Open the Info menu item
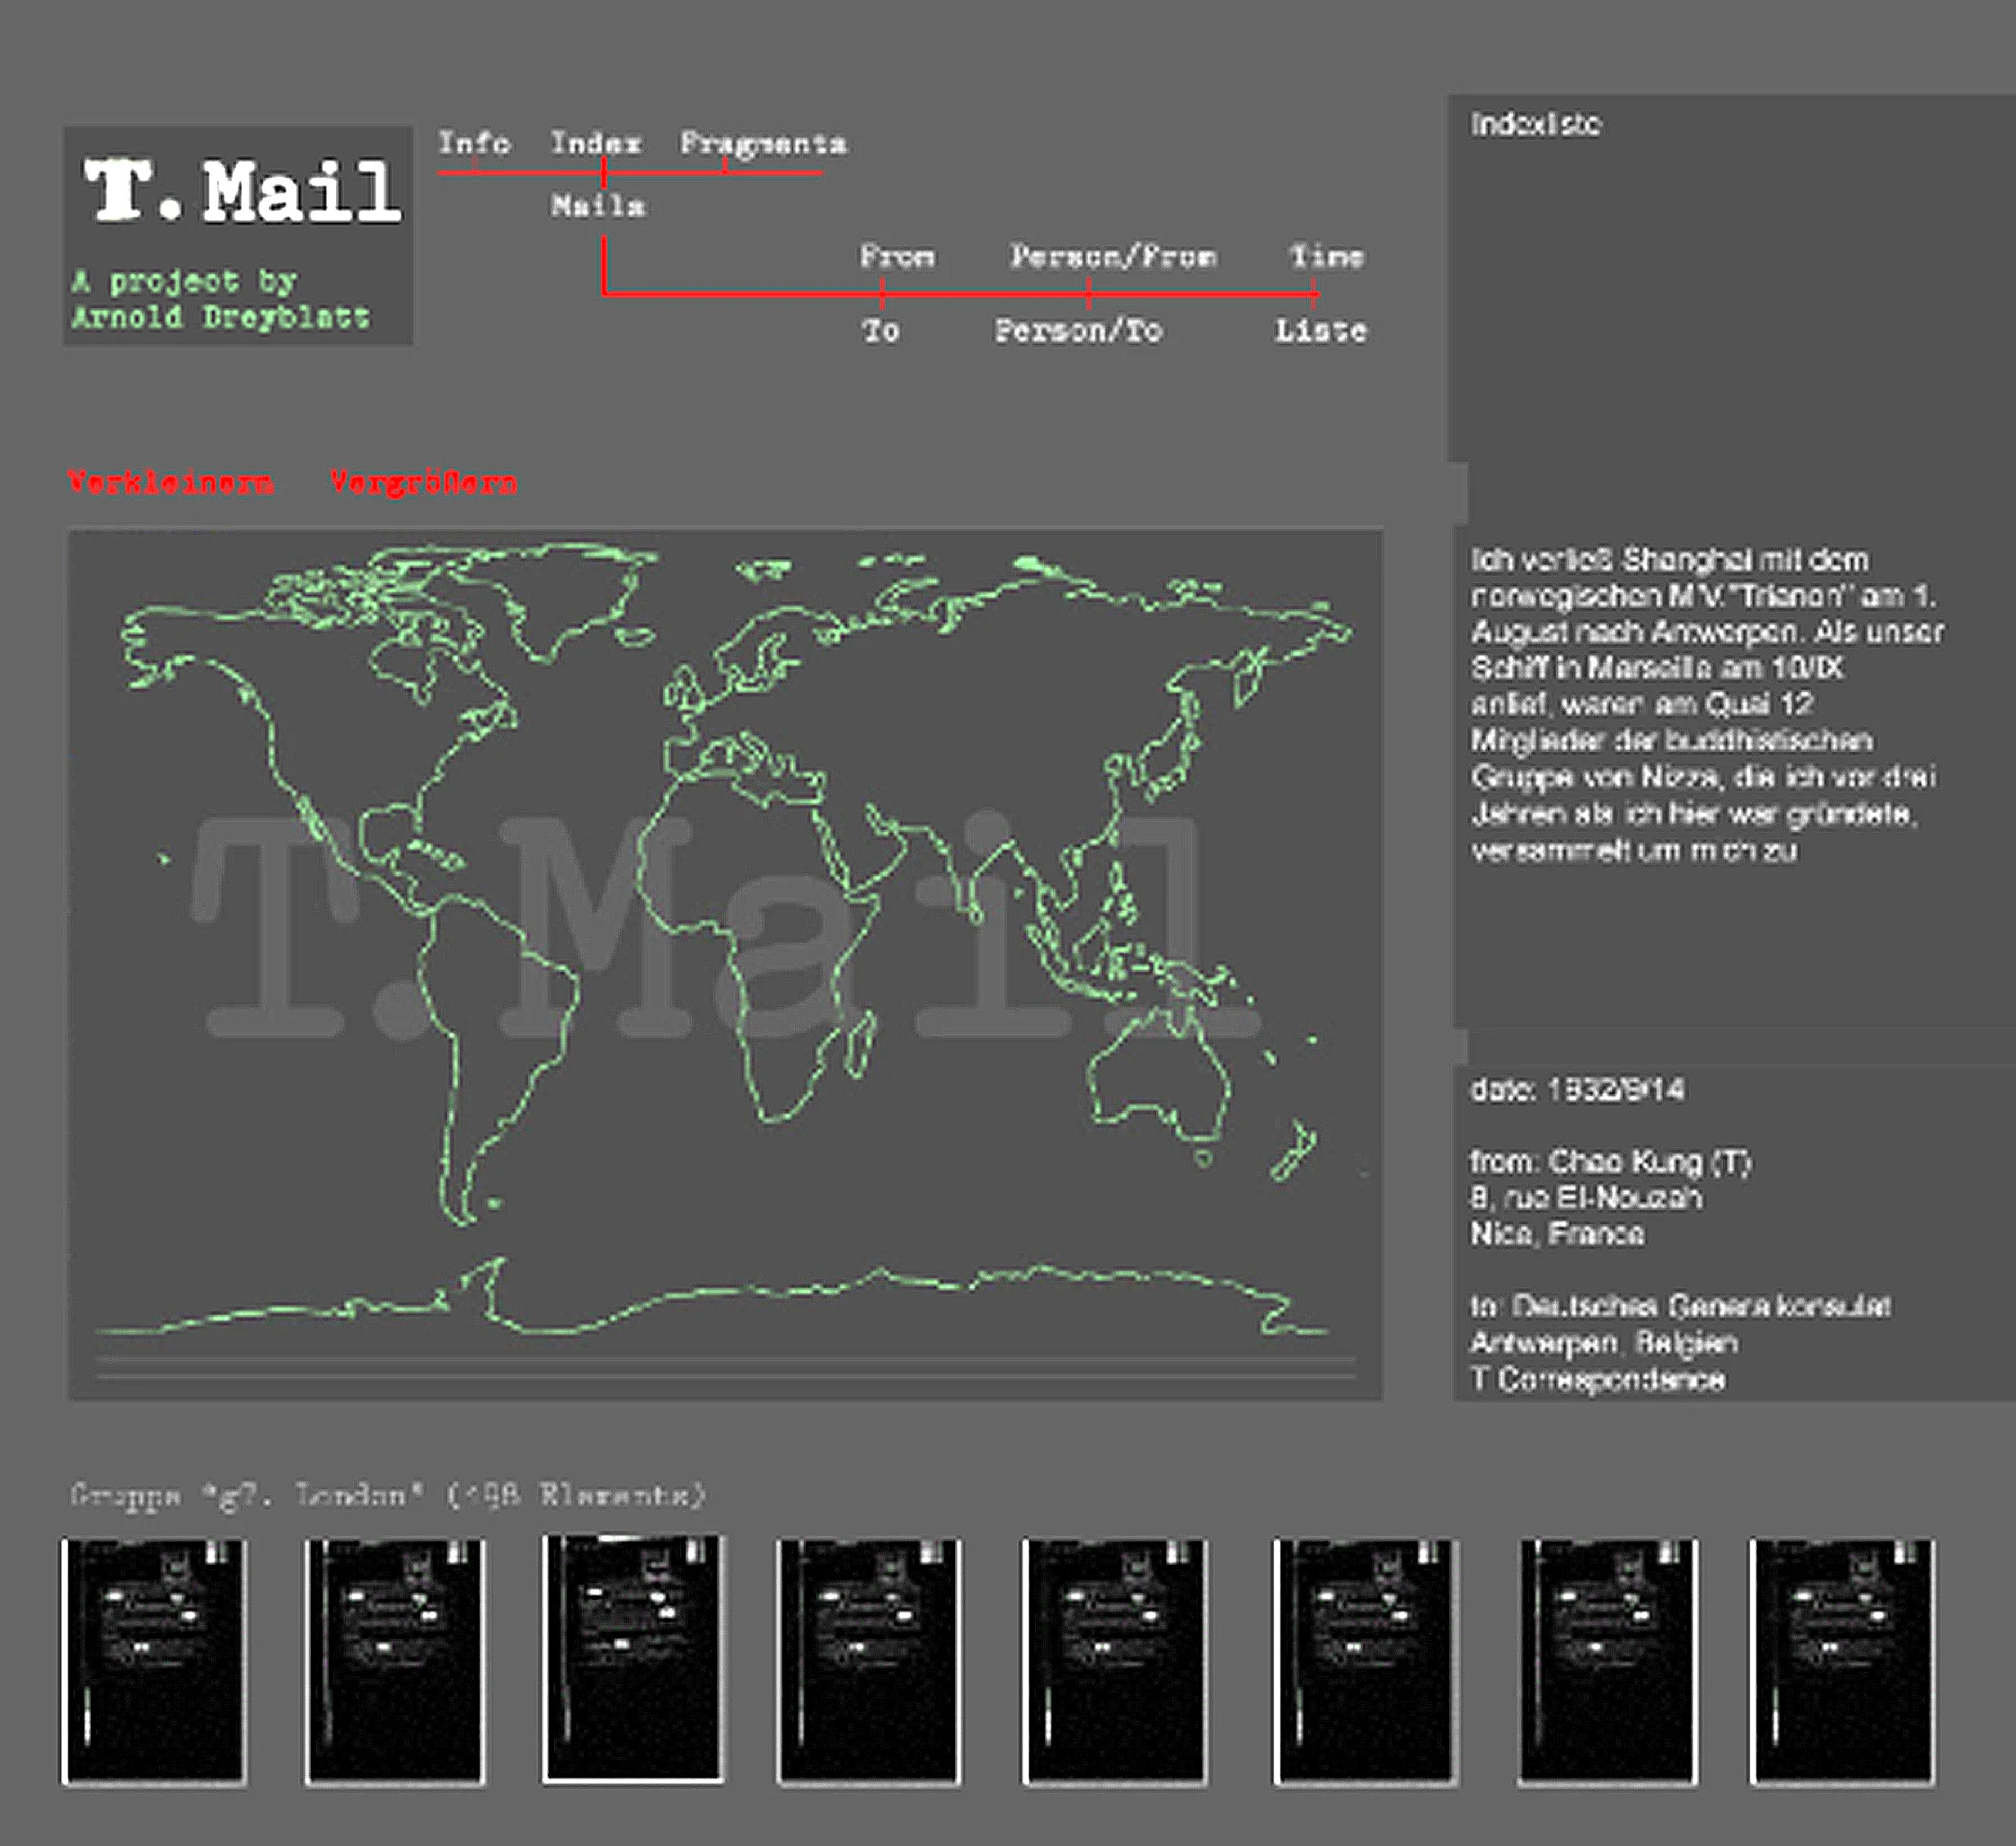The height and width of the screenshot is (1846, 2016). tap(474, 143)
